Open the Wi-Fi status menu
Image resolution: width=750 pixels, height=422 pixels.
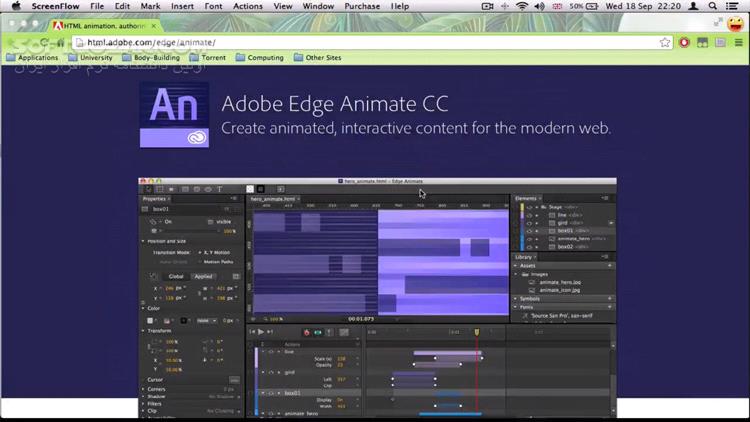522,6
